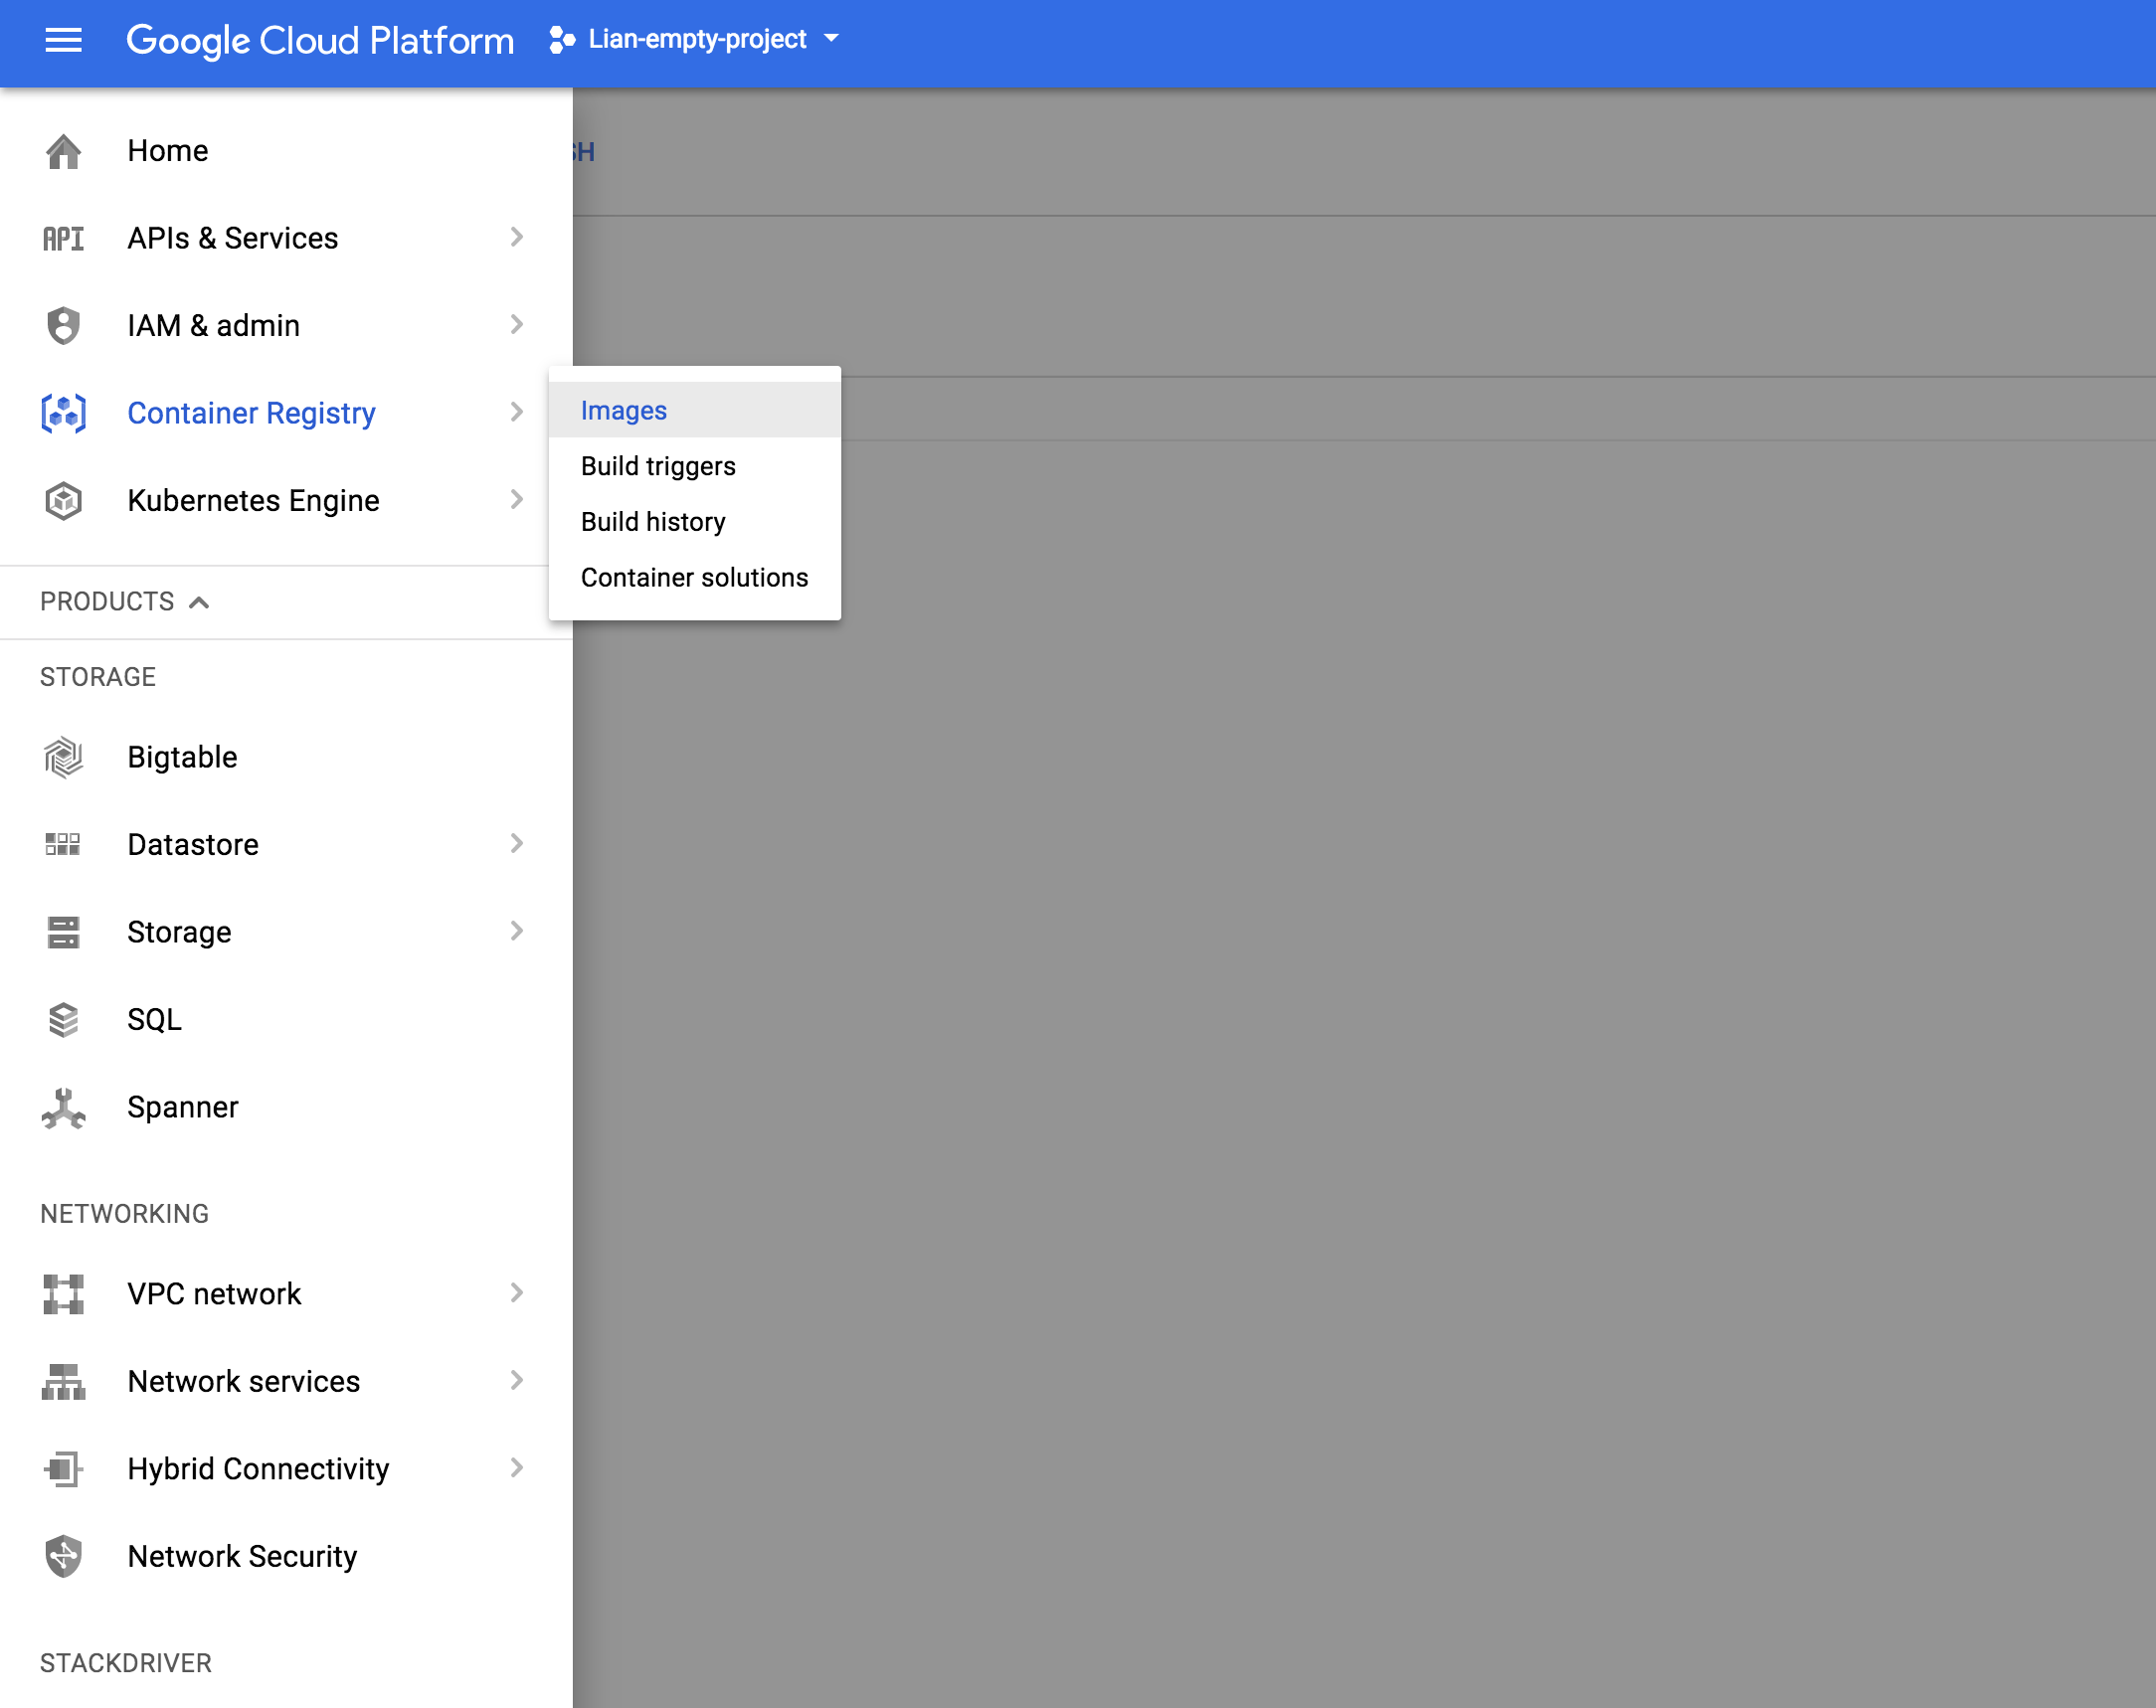The height and width of the screenshot is (1708, 2156).
Task: Expand Datastore submenu chevron
Action: coord(516,843)
